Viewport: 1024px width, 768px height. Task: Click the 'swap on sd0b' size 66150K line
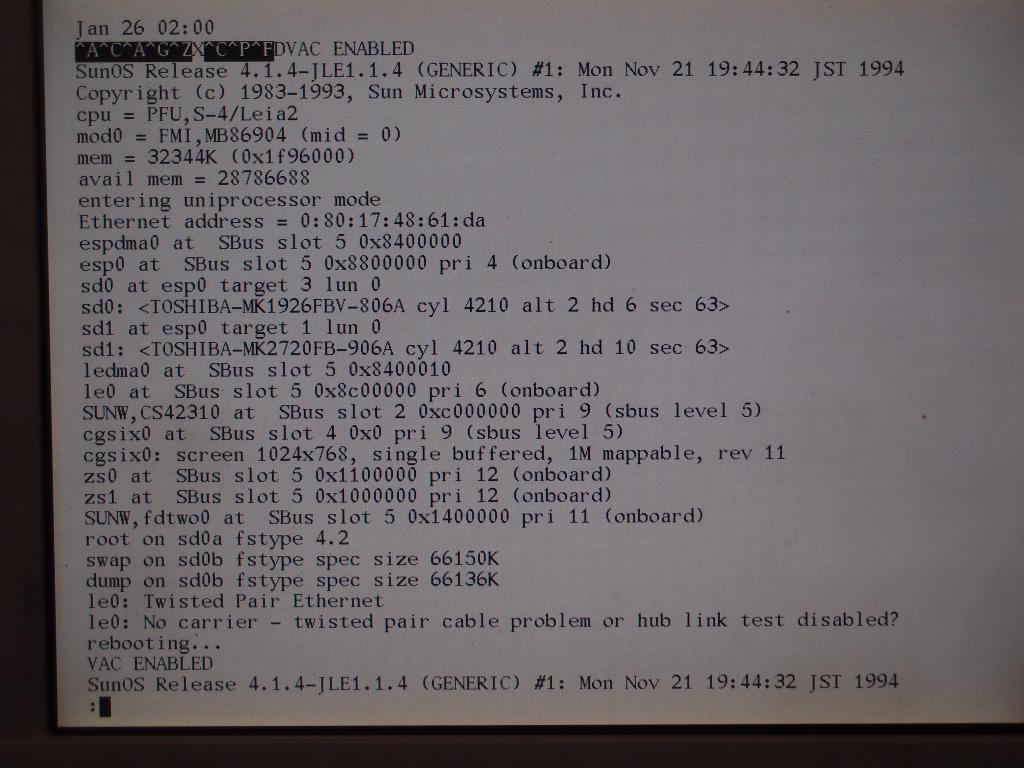pos(293,560)
